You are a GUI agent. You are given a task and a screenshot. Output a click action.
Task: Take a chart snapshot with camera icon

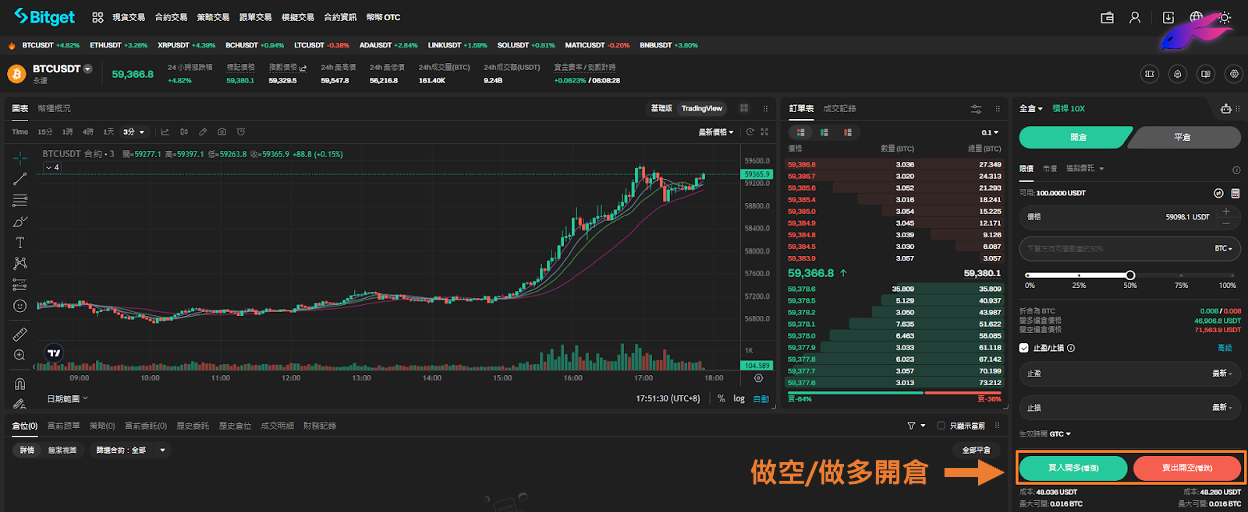(222, 132)
